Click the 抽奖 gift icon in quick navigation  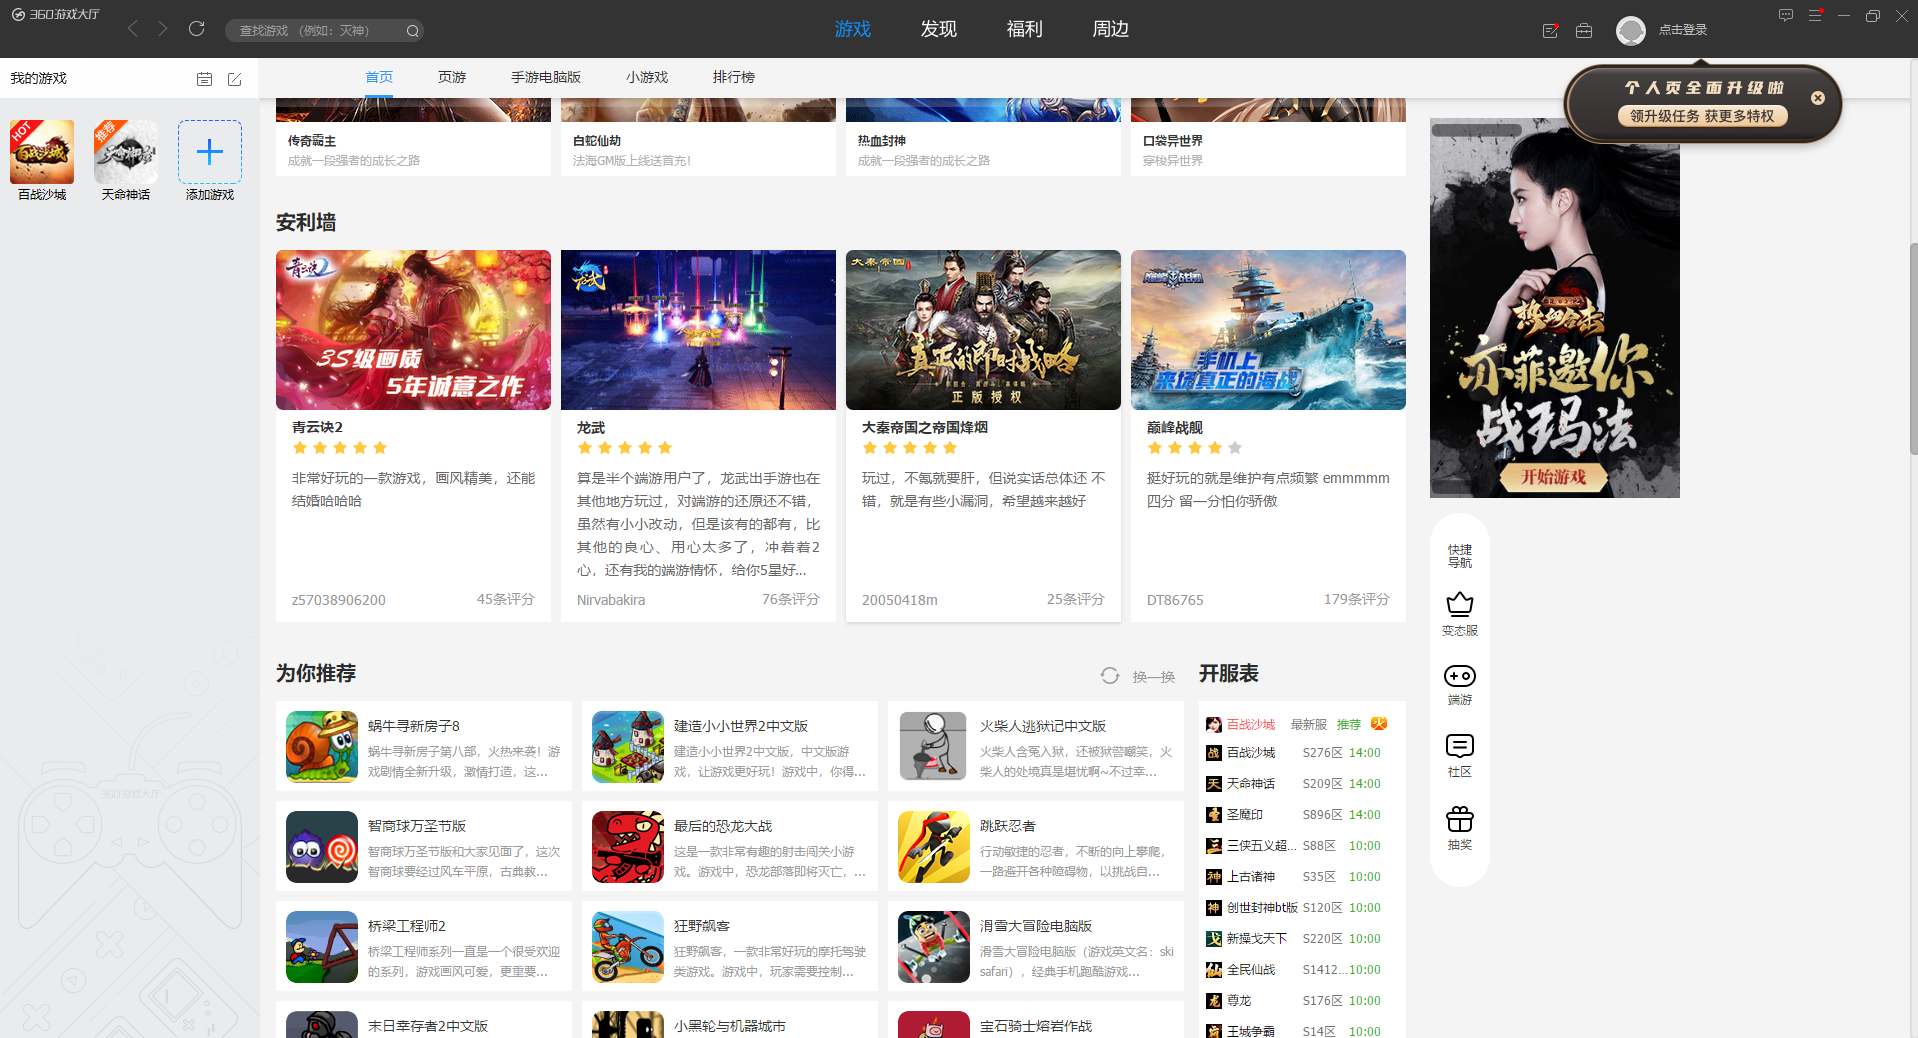point(1459,818)
